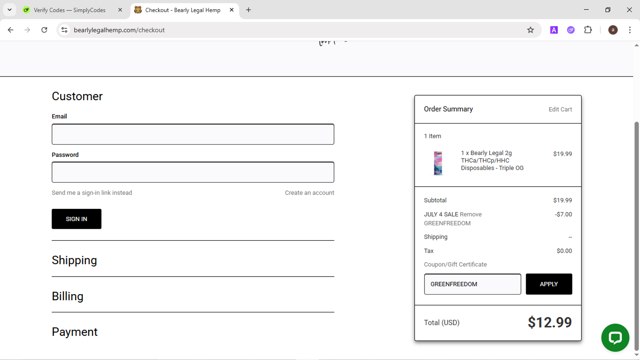
Task: Open the green live chat bubble
Action: (x=615, y=338)
